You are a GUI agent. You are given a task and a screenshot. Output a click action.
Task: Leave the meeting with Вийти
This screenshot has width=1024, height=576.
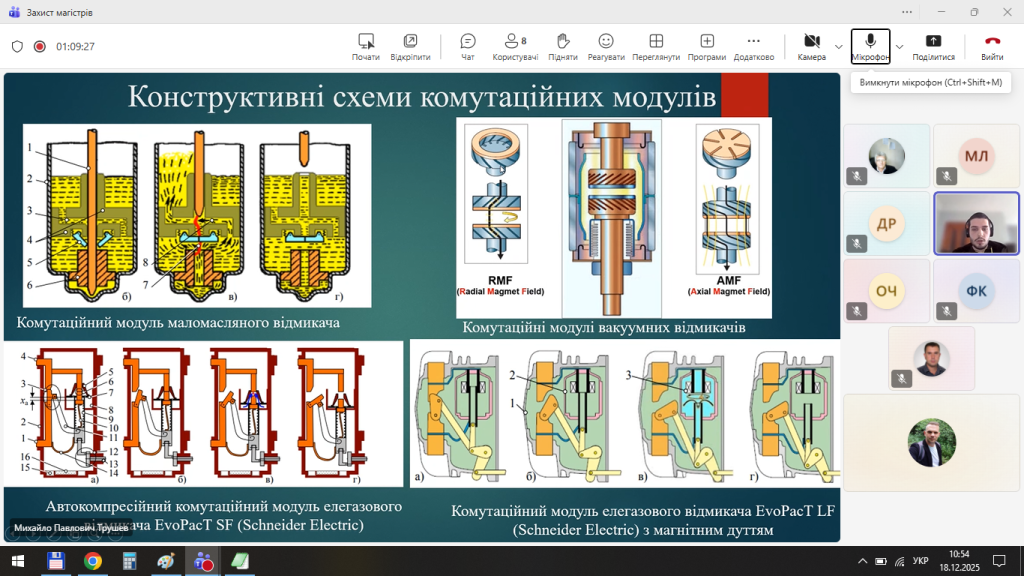click(992, 46)
